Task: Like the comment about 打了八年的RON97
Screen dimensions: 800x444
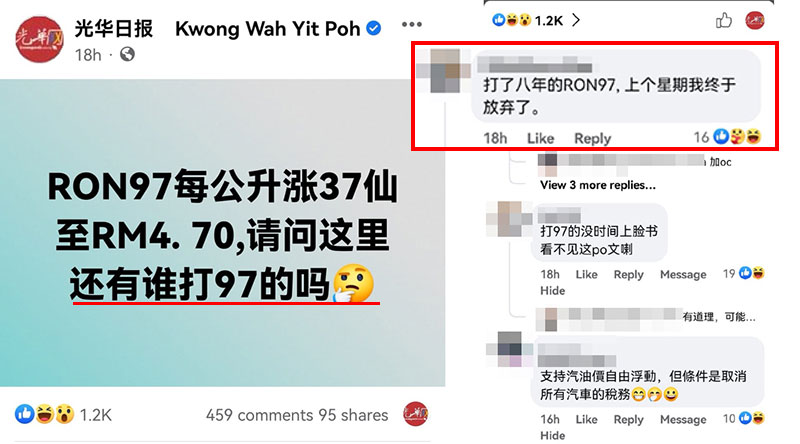Action: point(540,138)
